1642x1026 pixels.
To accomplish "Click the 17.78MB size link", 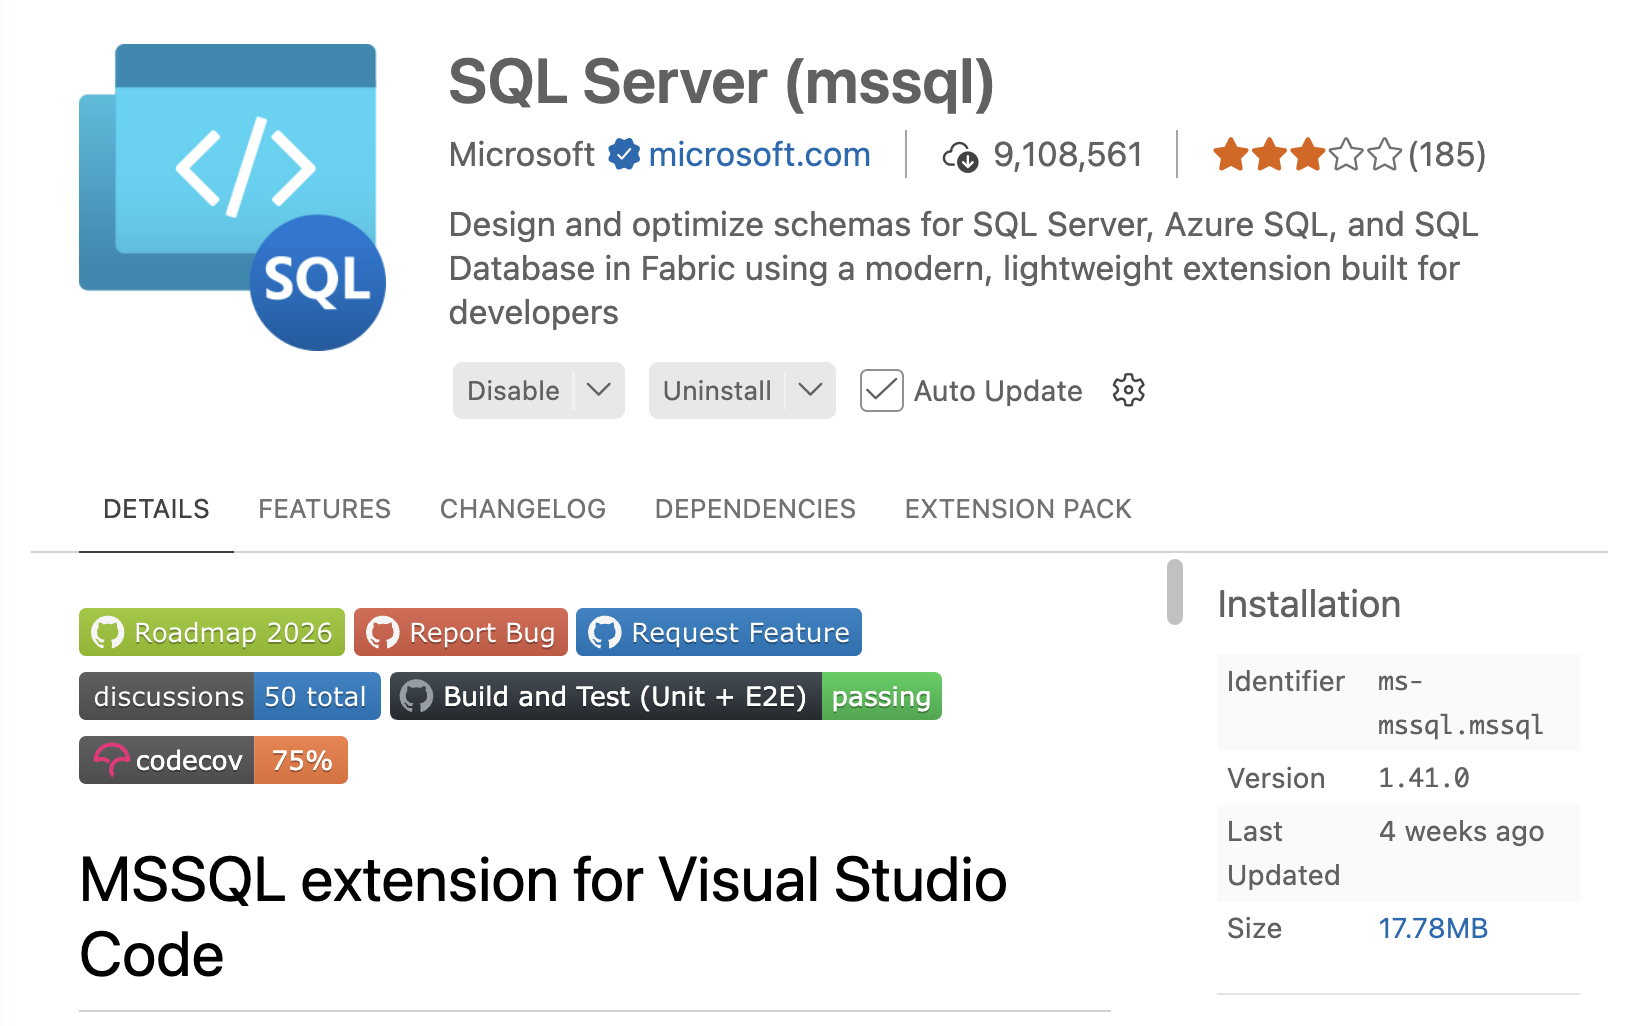I will [x=1433, y=928].
